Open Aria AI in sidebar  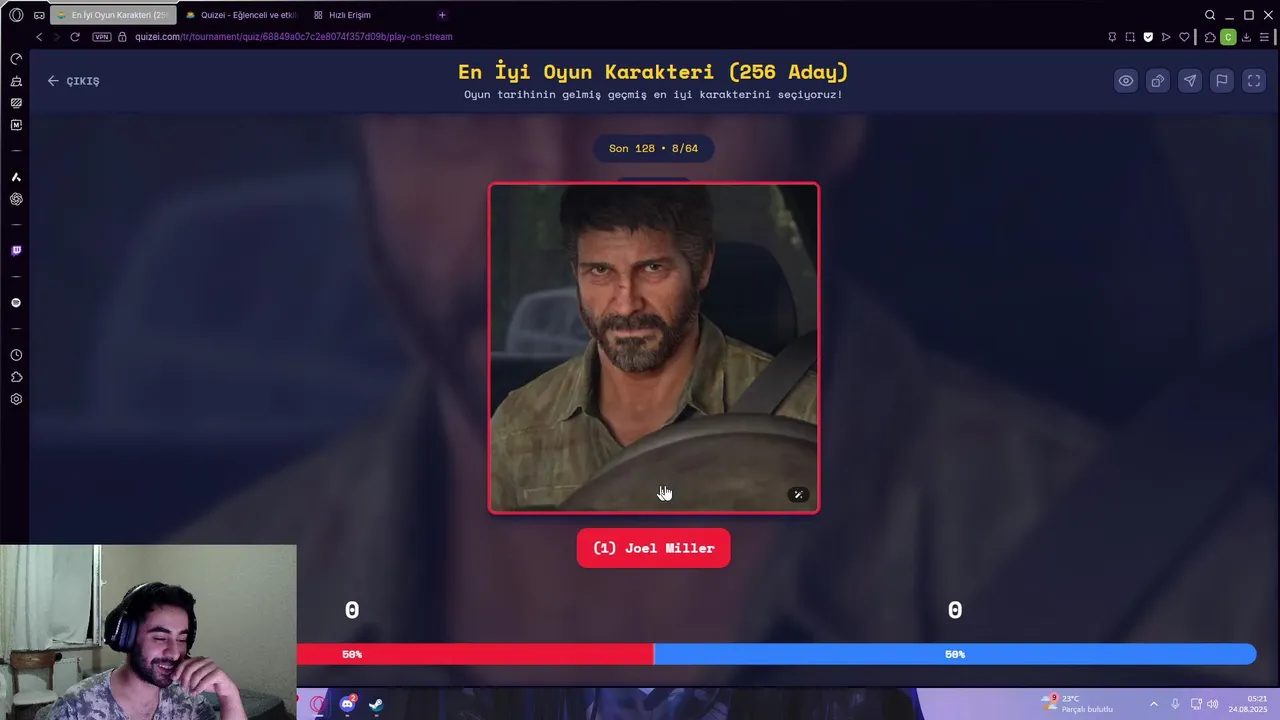pyautogui.click(x=16, y=177)
